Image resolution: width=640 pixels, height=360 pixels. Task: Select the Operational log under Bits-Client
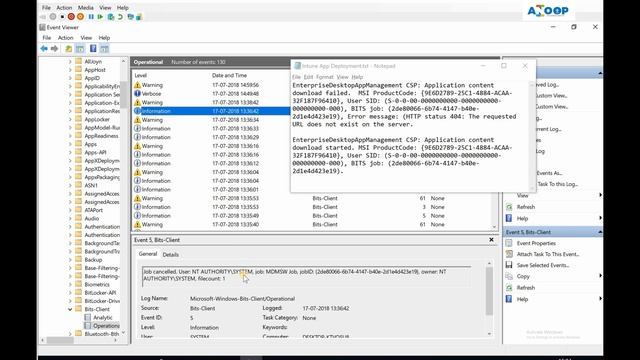(106, 326)
